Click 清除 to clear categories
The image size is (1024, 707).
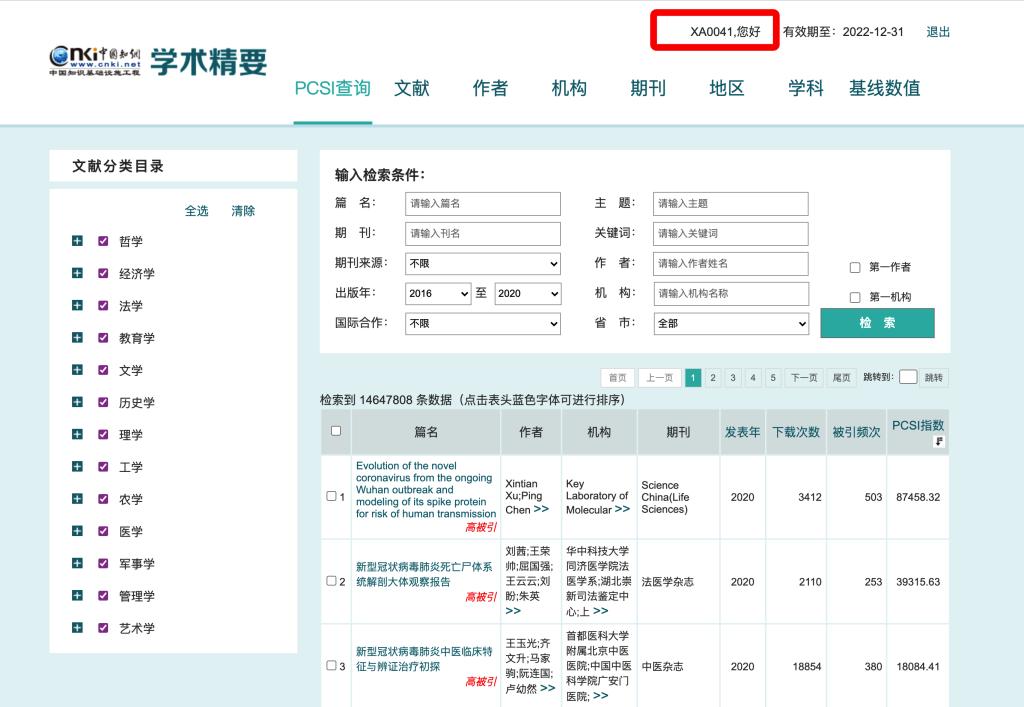(x=243, y=210)
